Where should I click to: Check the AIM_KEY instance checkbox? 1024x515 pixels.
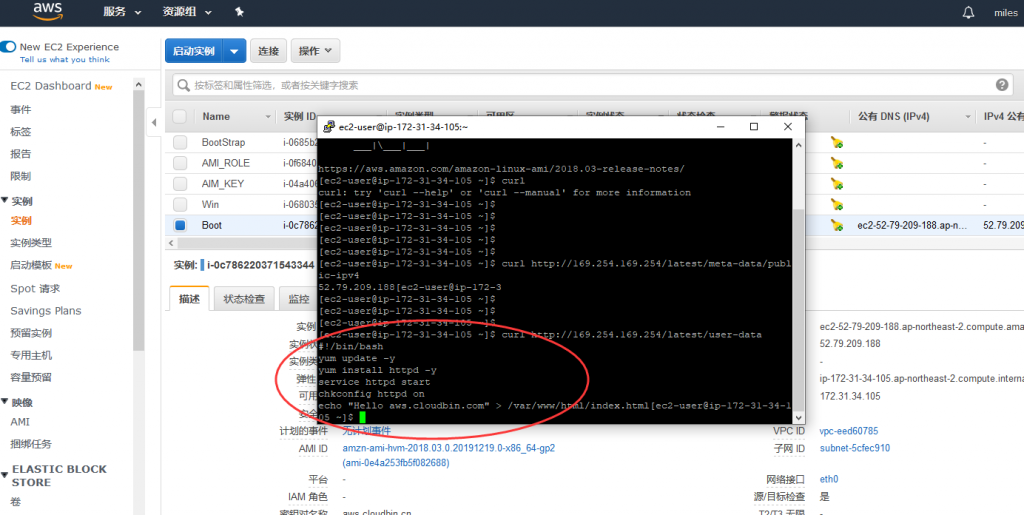[x=180, y=183]
